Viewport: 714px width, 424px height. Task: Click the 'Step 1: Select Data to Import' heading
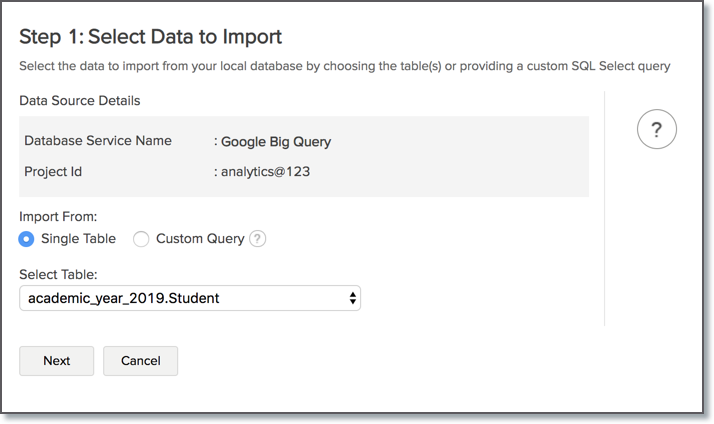151,37
